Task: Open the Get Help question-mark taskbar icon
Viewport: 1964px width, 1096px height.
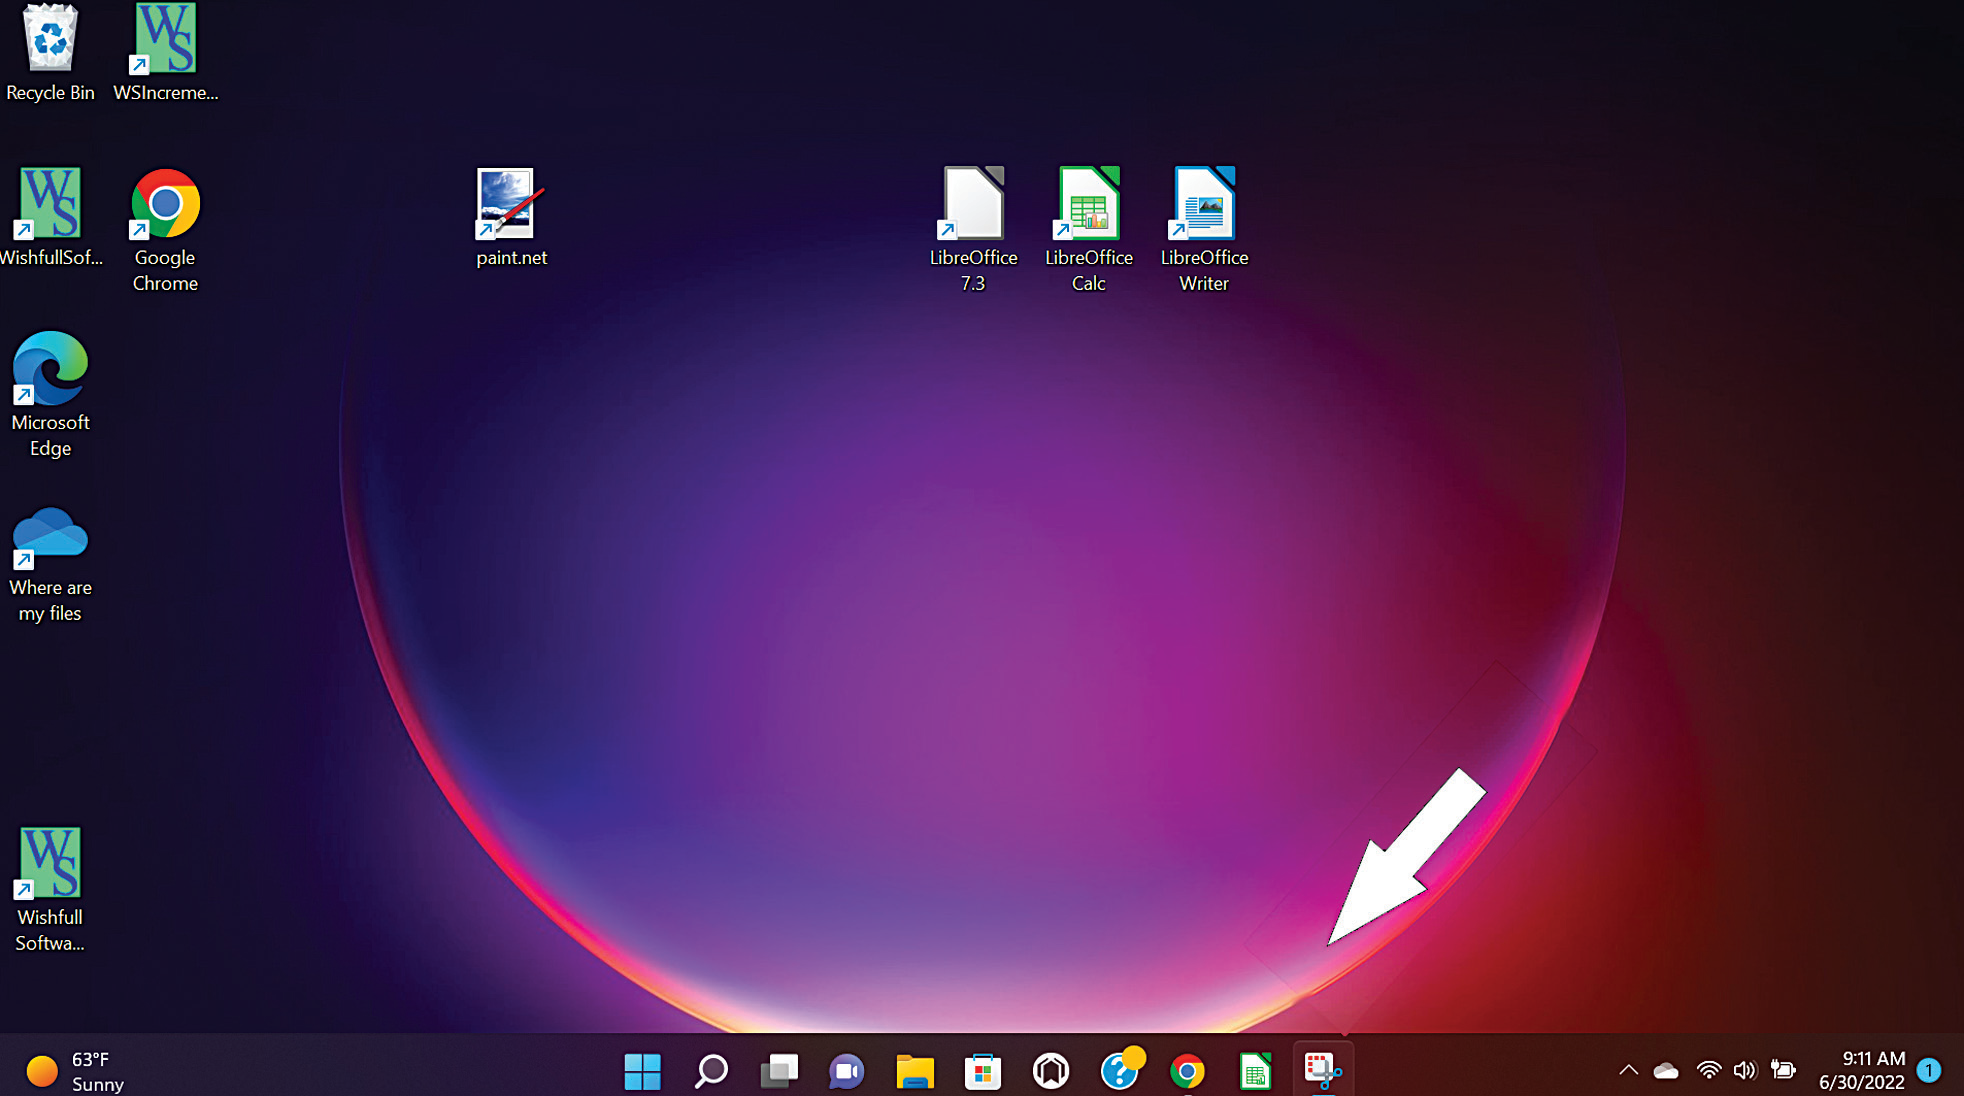Action: click(1120, 1071)
